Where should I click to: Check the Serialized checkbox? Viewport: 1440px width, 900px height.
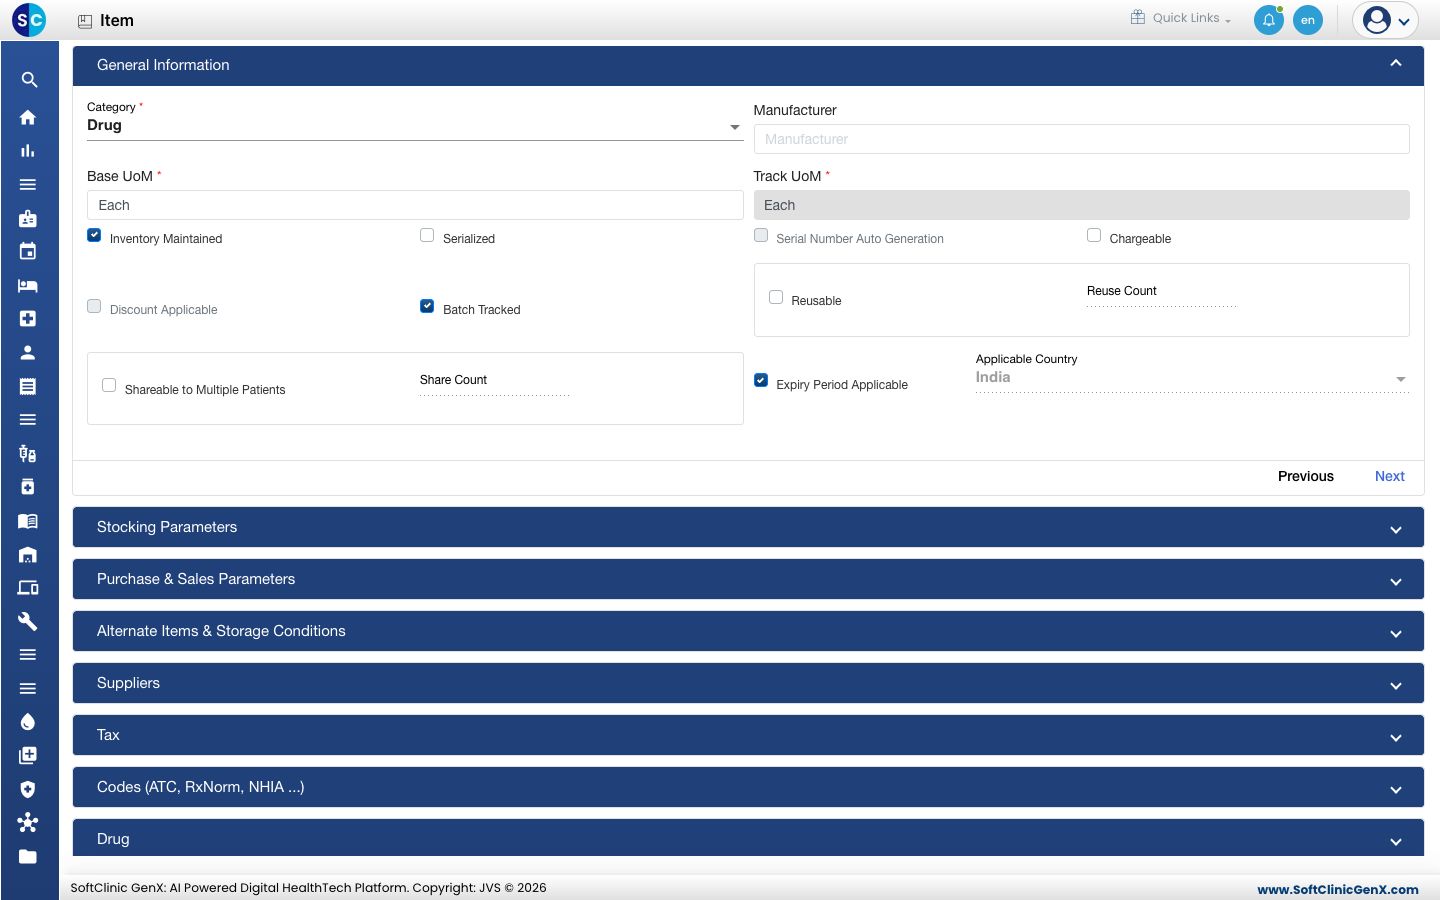point(427,235)
